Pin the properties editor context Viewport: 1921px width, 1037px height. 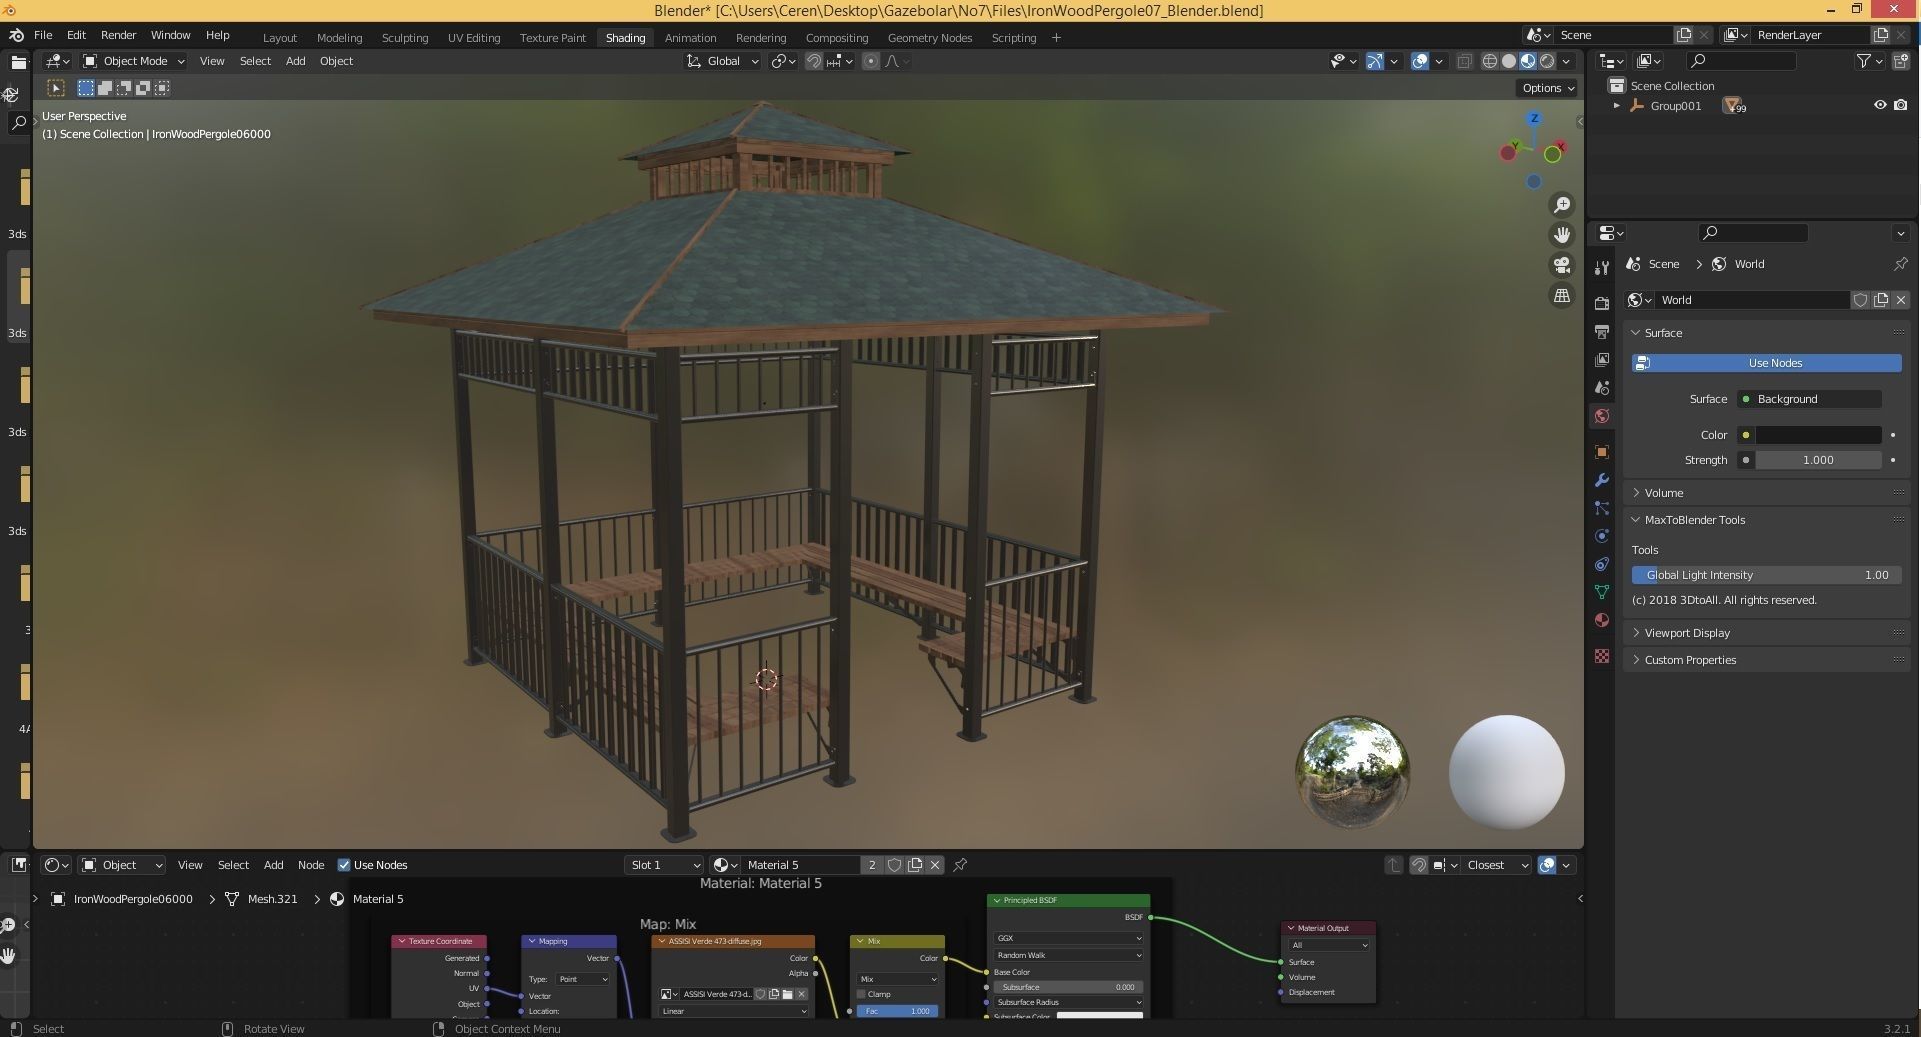click(1900, 264)
